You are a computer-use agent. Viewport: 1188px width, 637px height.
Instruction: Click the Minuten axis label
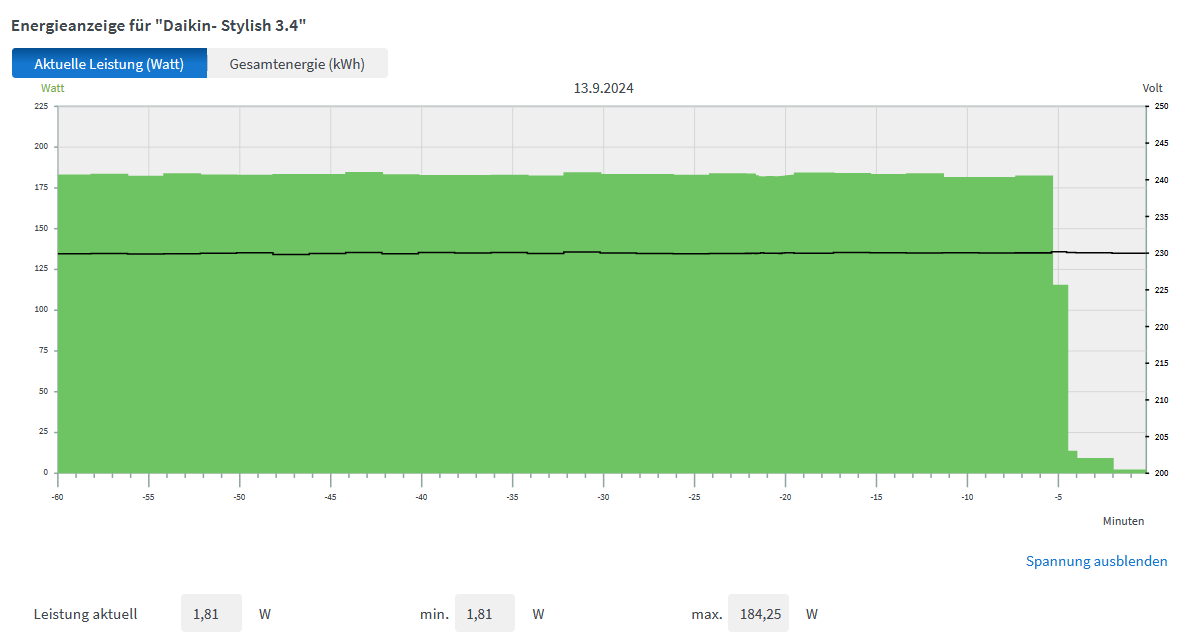click(1123, 521)
